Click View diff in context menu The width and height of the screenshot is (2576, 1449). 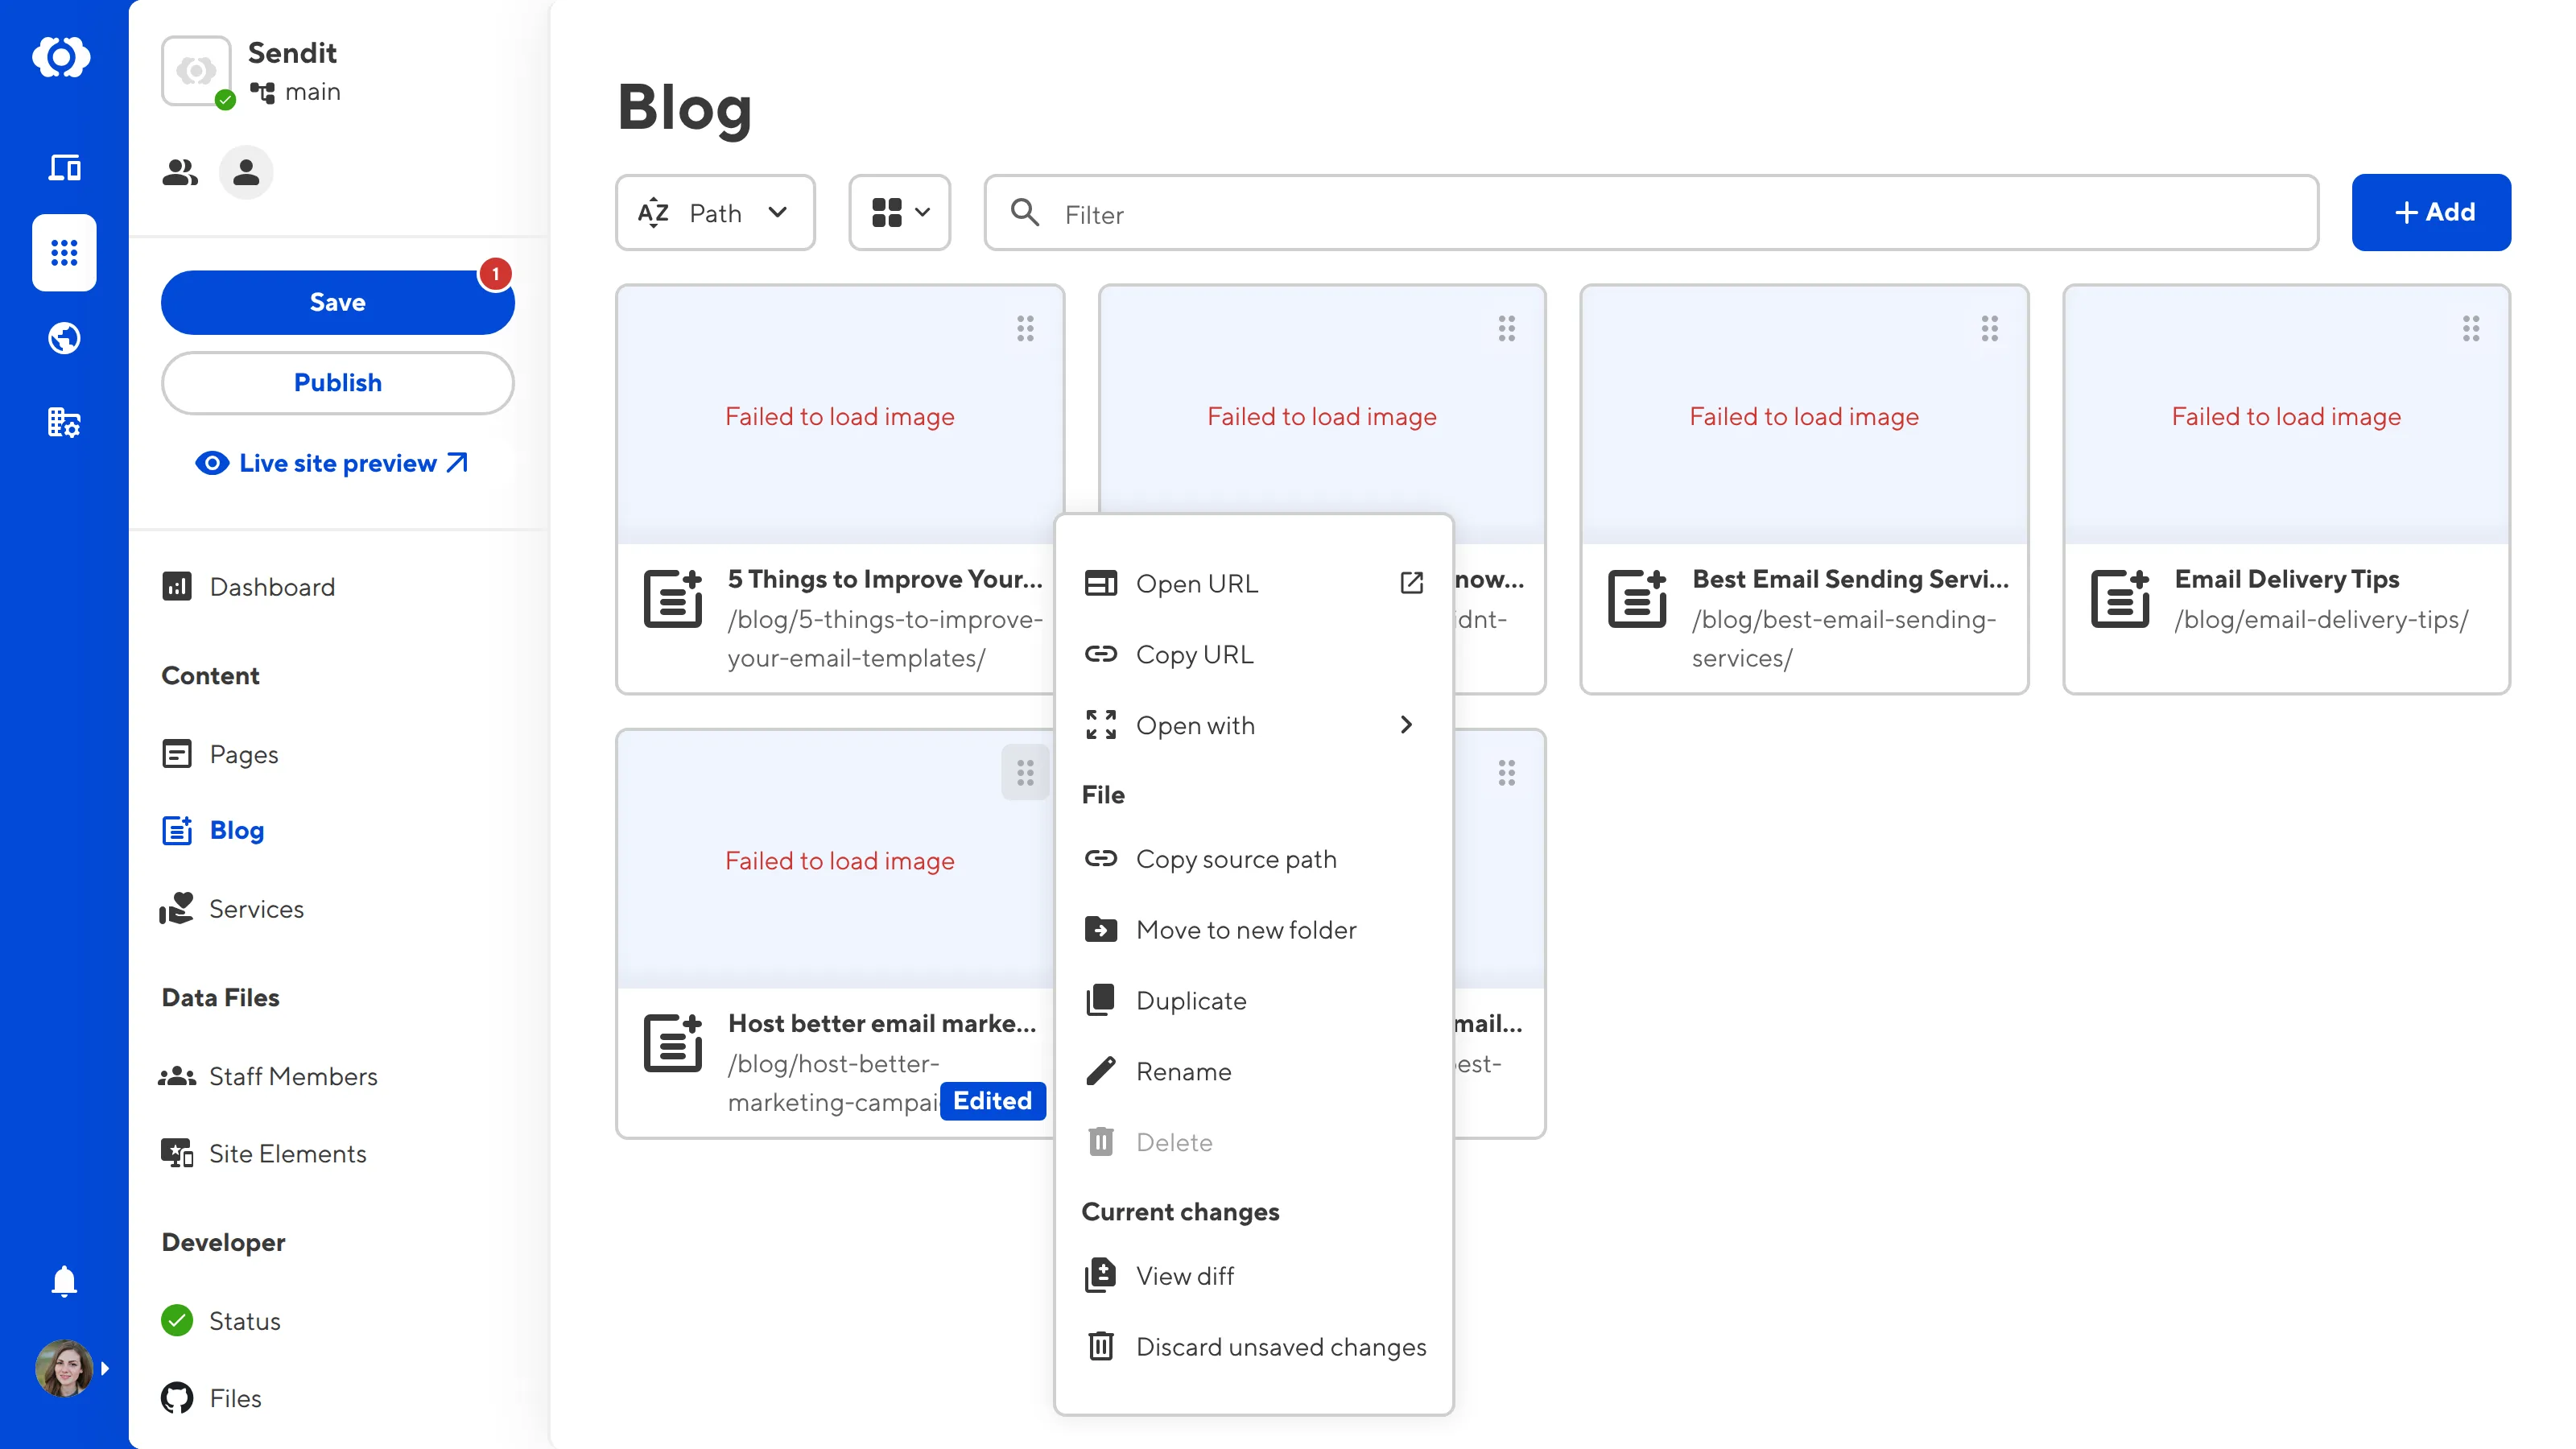pyautogui.click(x=1184, y=1276)
